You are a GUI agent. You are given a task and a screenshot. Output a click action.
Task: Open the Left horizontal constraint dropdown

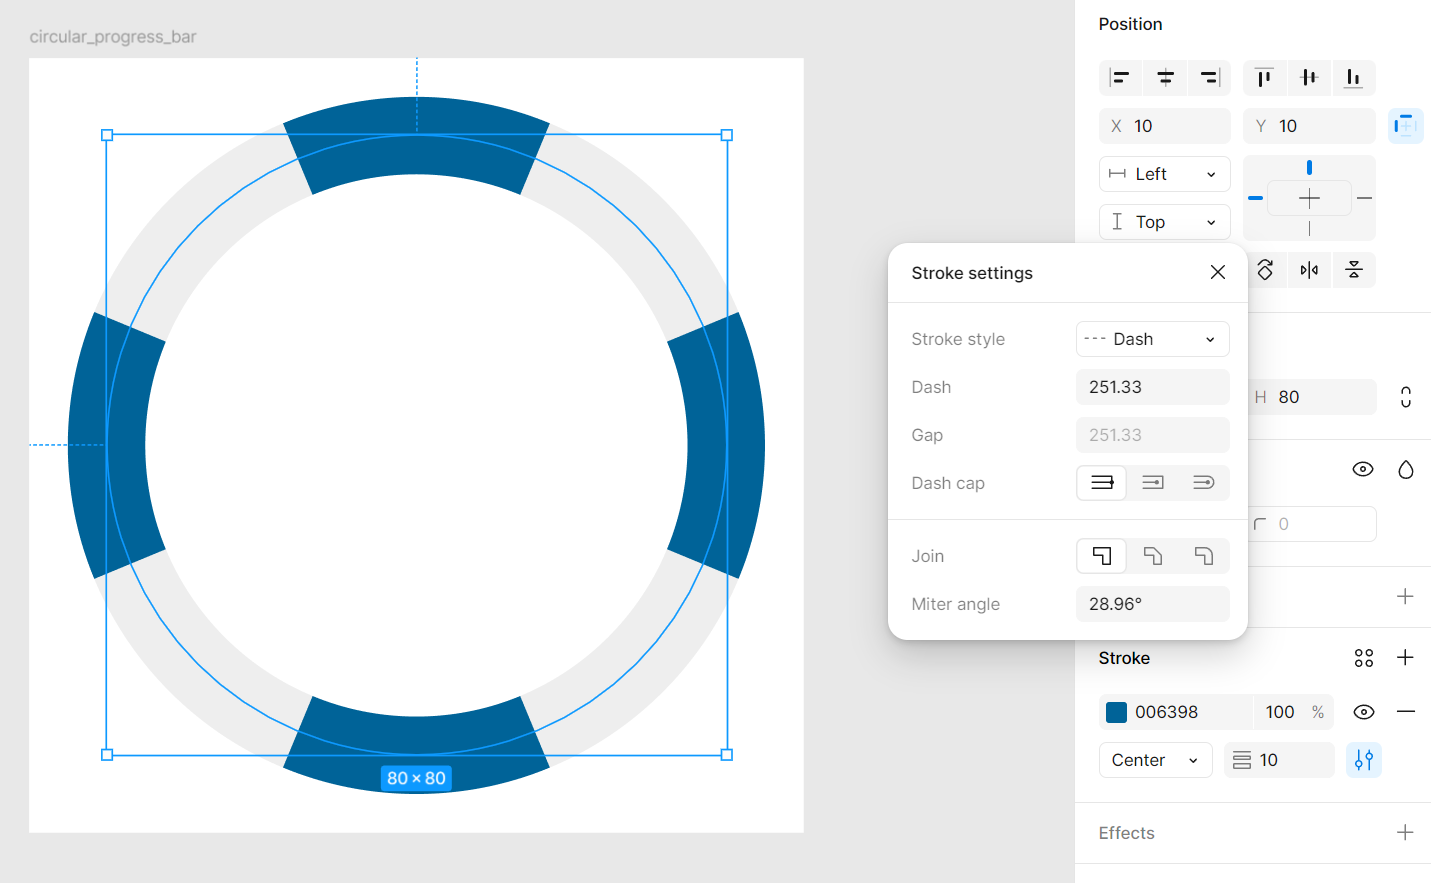pyautogui.click(x=1164, y=174)
